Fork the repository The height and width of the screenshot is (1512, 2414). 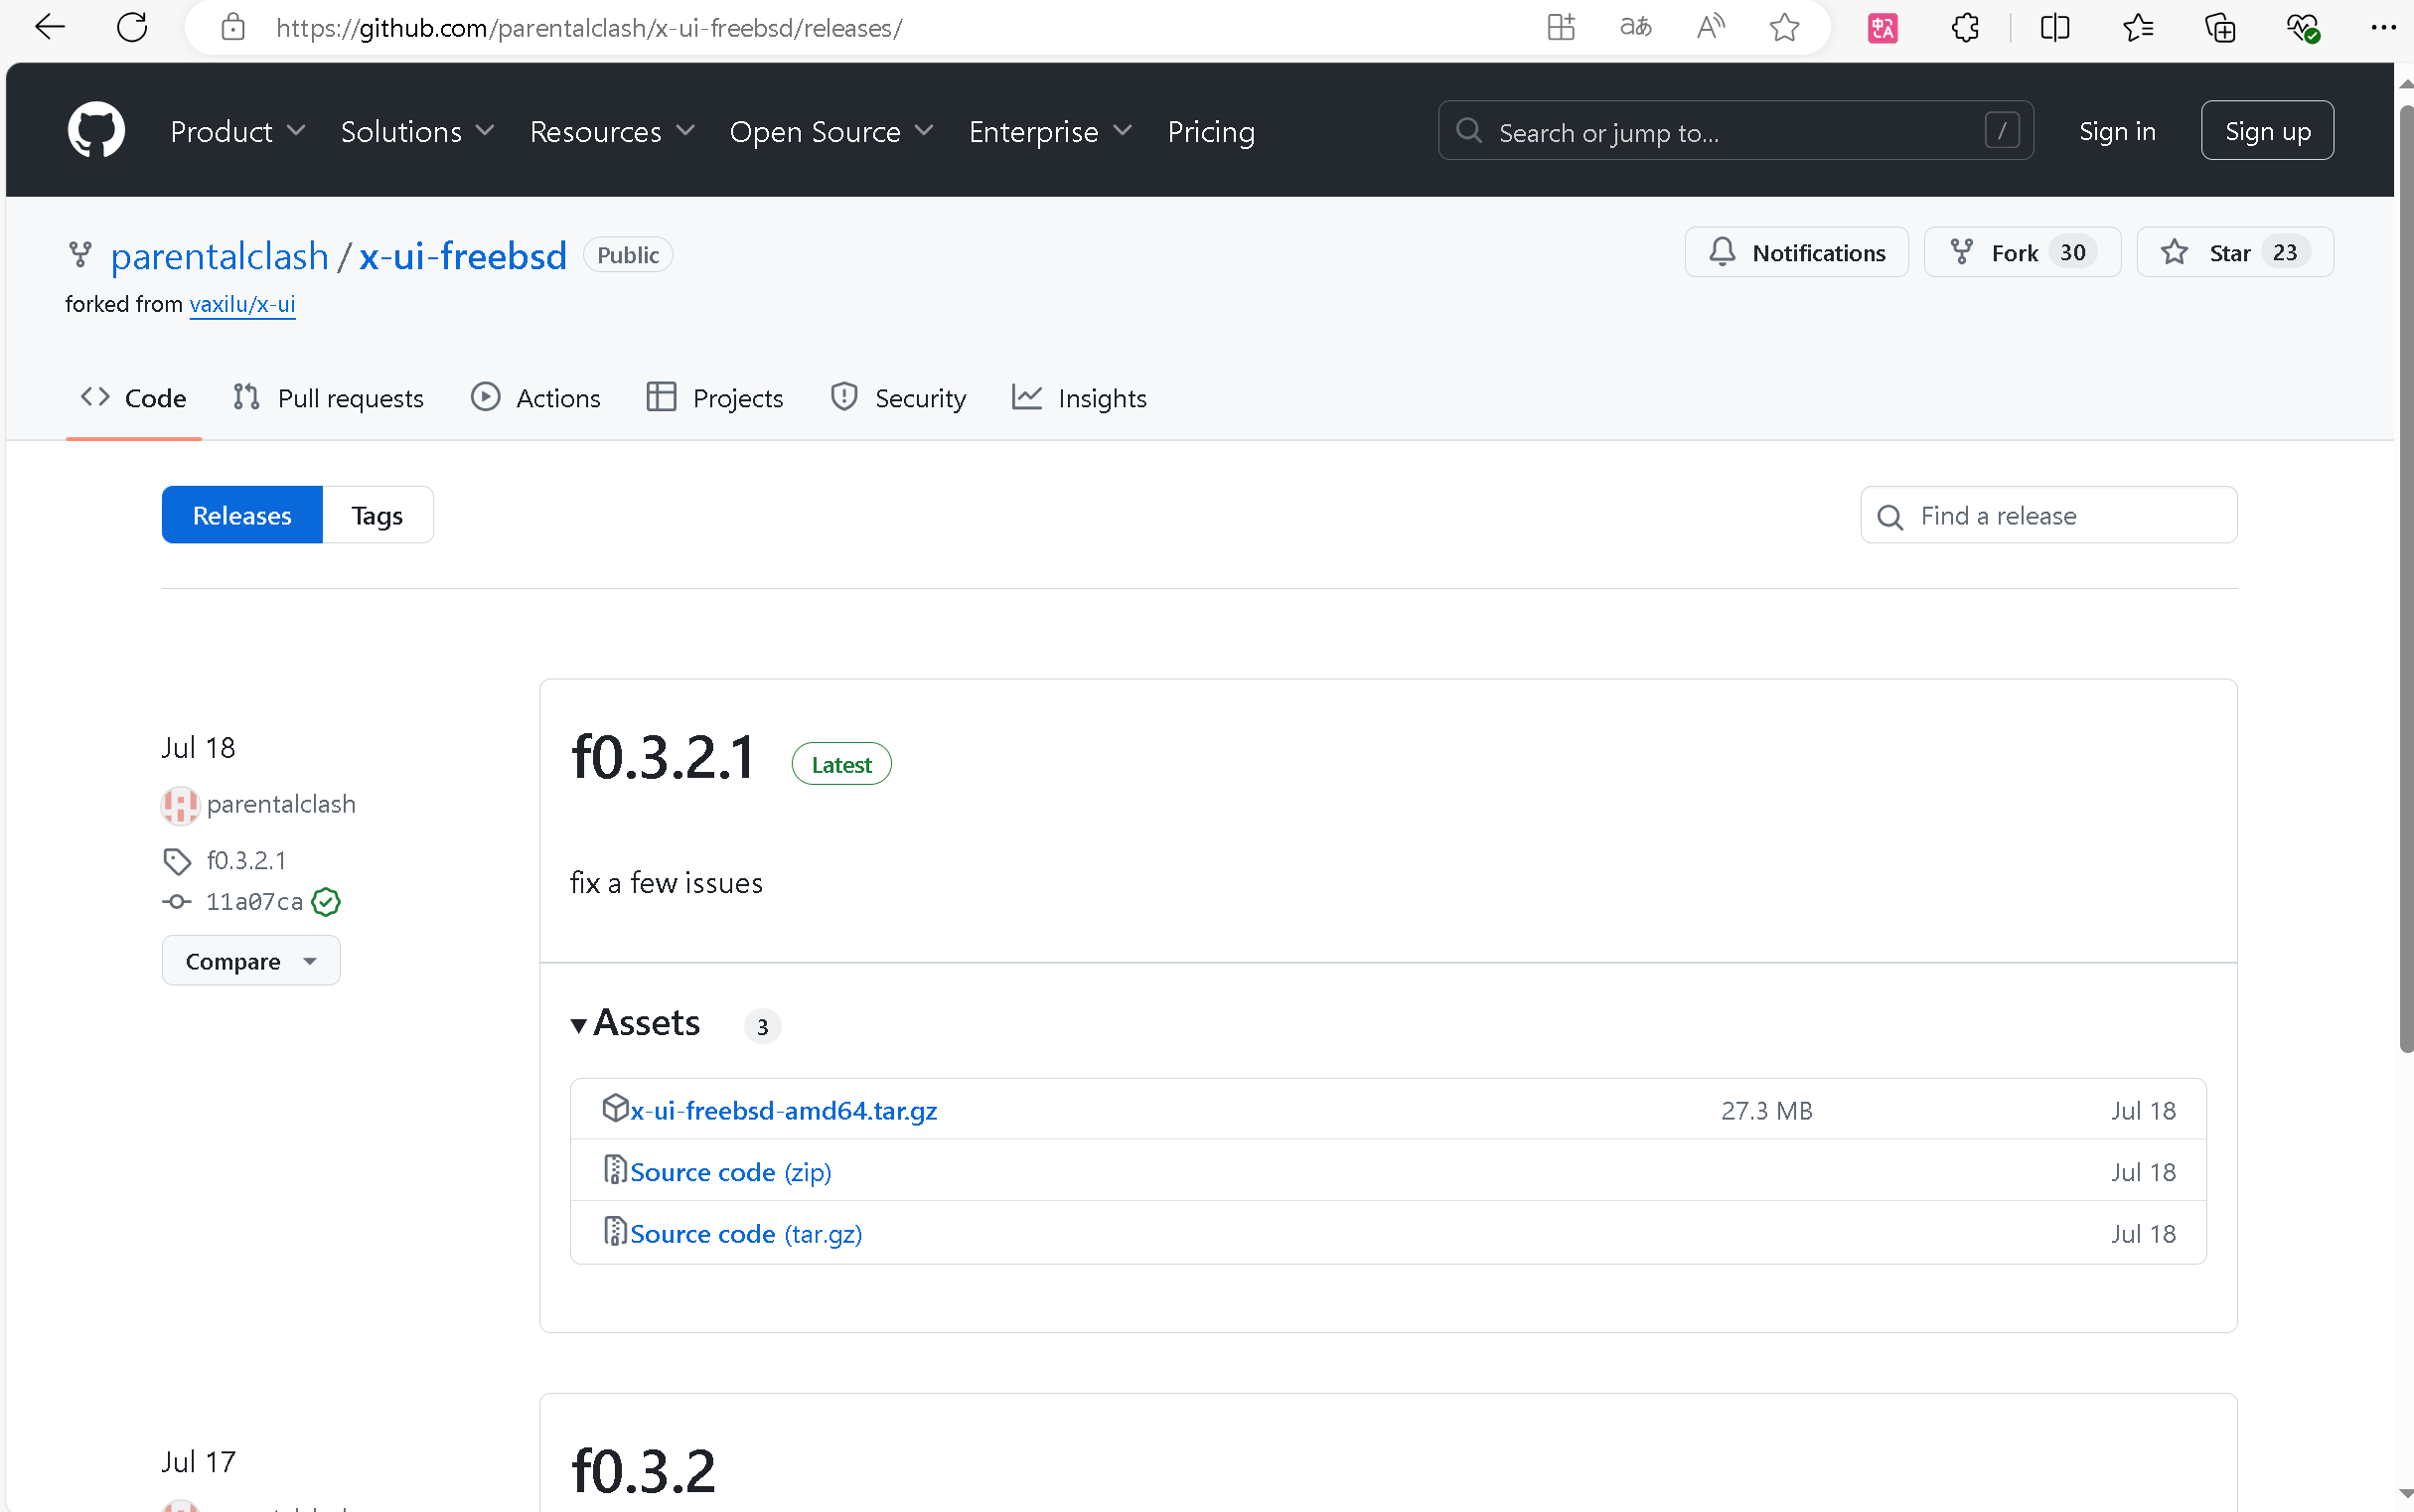2022,252
